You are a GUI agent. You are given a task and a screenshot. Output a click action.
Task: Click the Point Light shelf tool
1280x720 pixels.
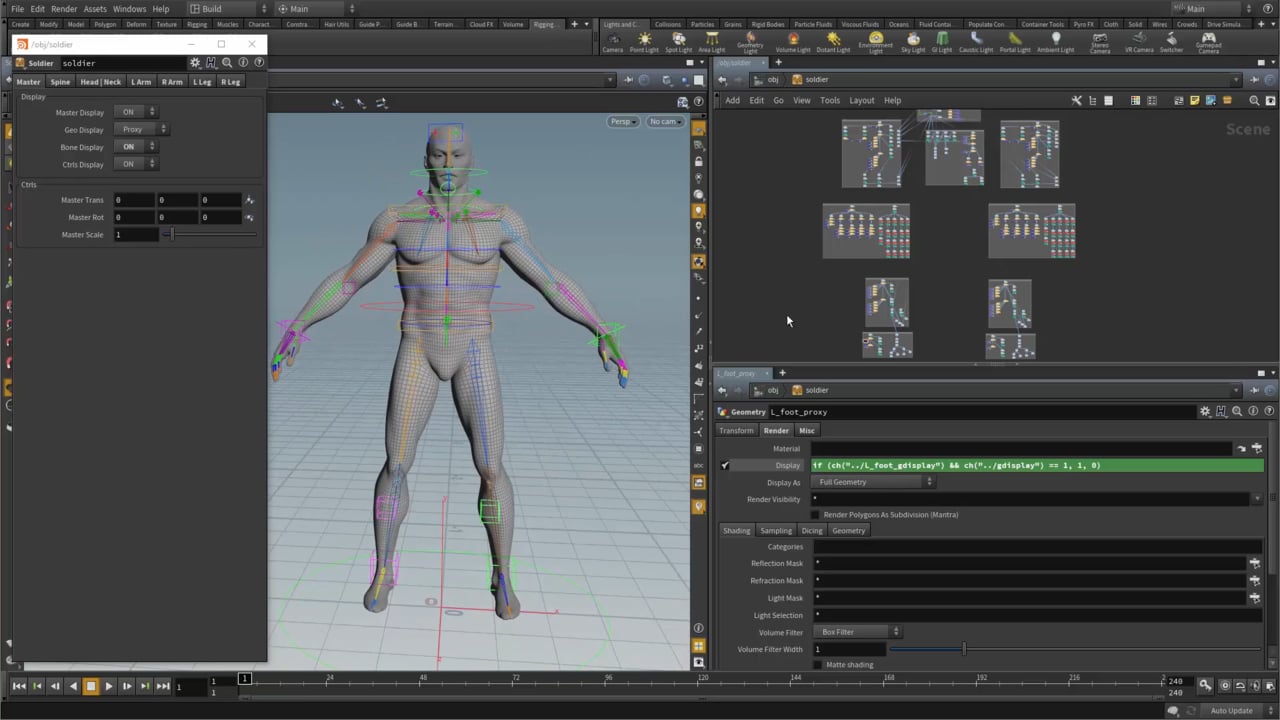point(644,42)
